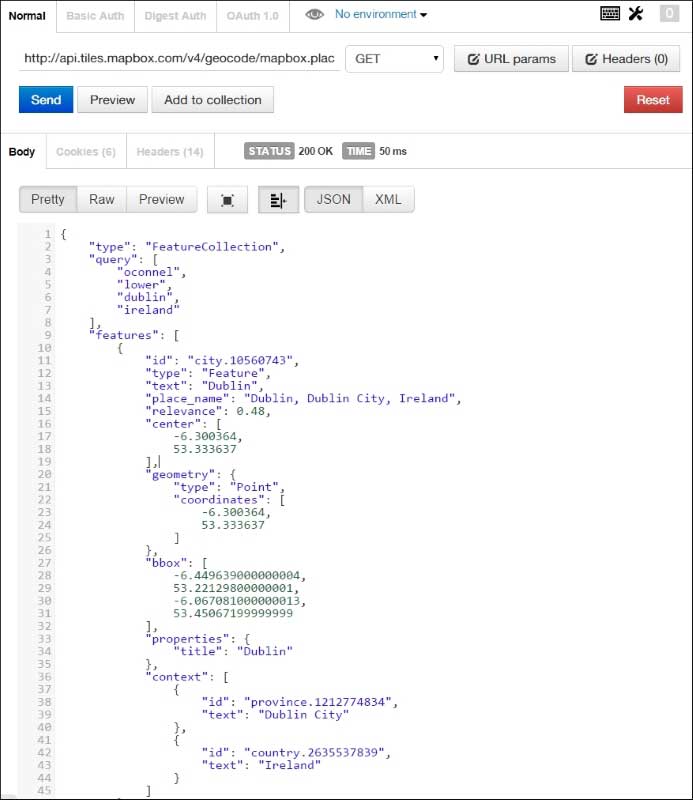
Task: Click Add to collection button
Action: coord(213,100)
